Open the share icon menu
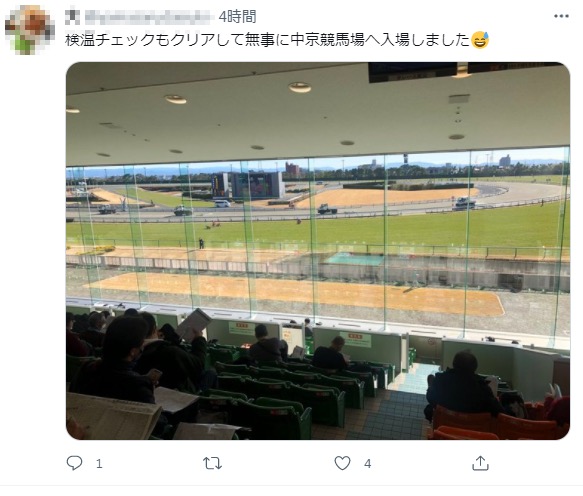The image size is (583, 496). click(480, 463)
